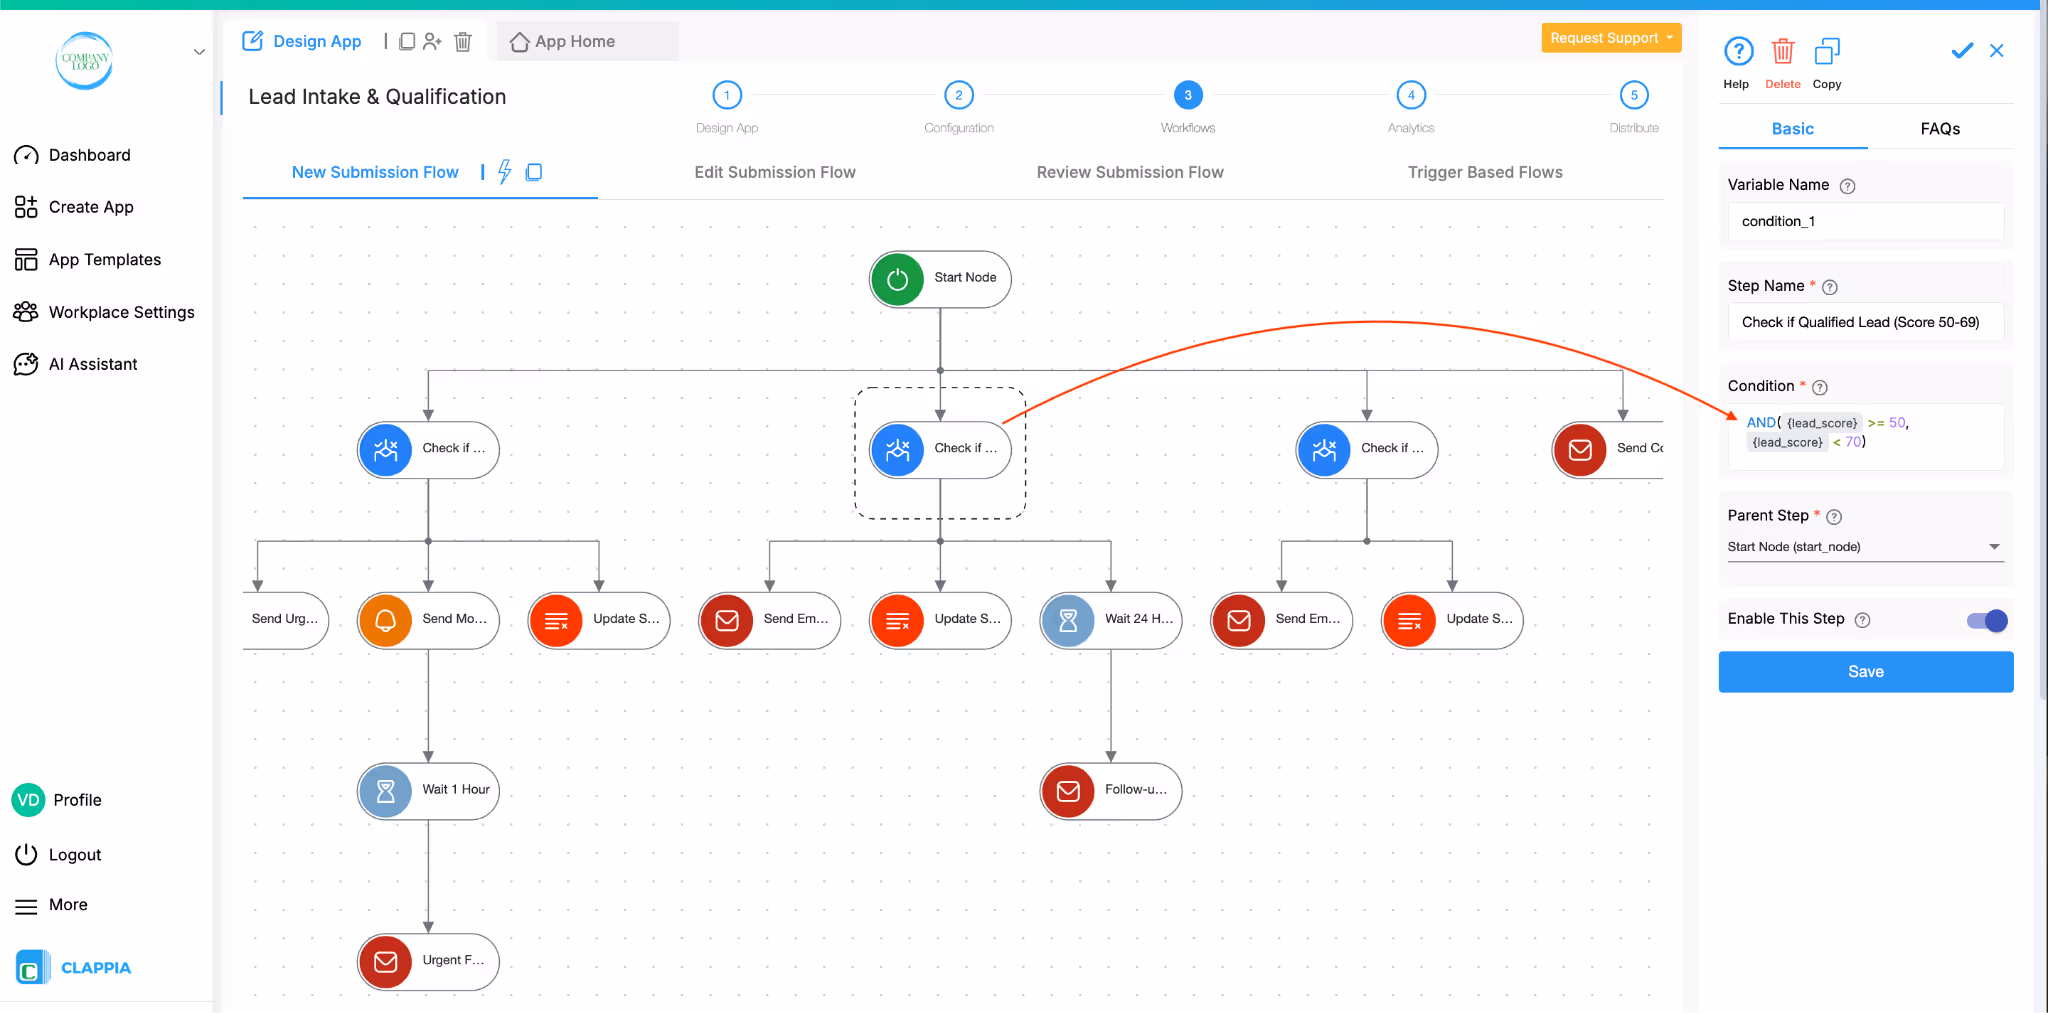Switch to the FAQs tab
2048x1013 pixels.
[x=1938, y=128]
